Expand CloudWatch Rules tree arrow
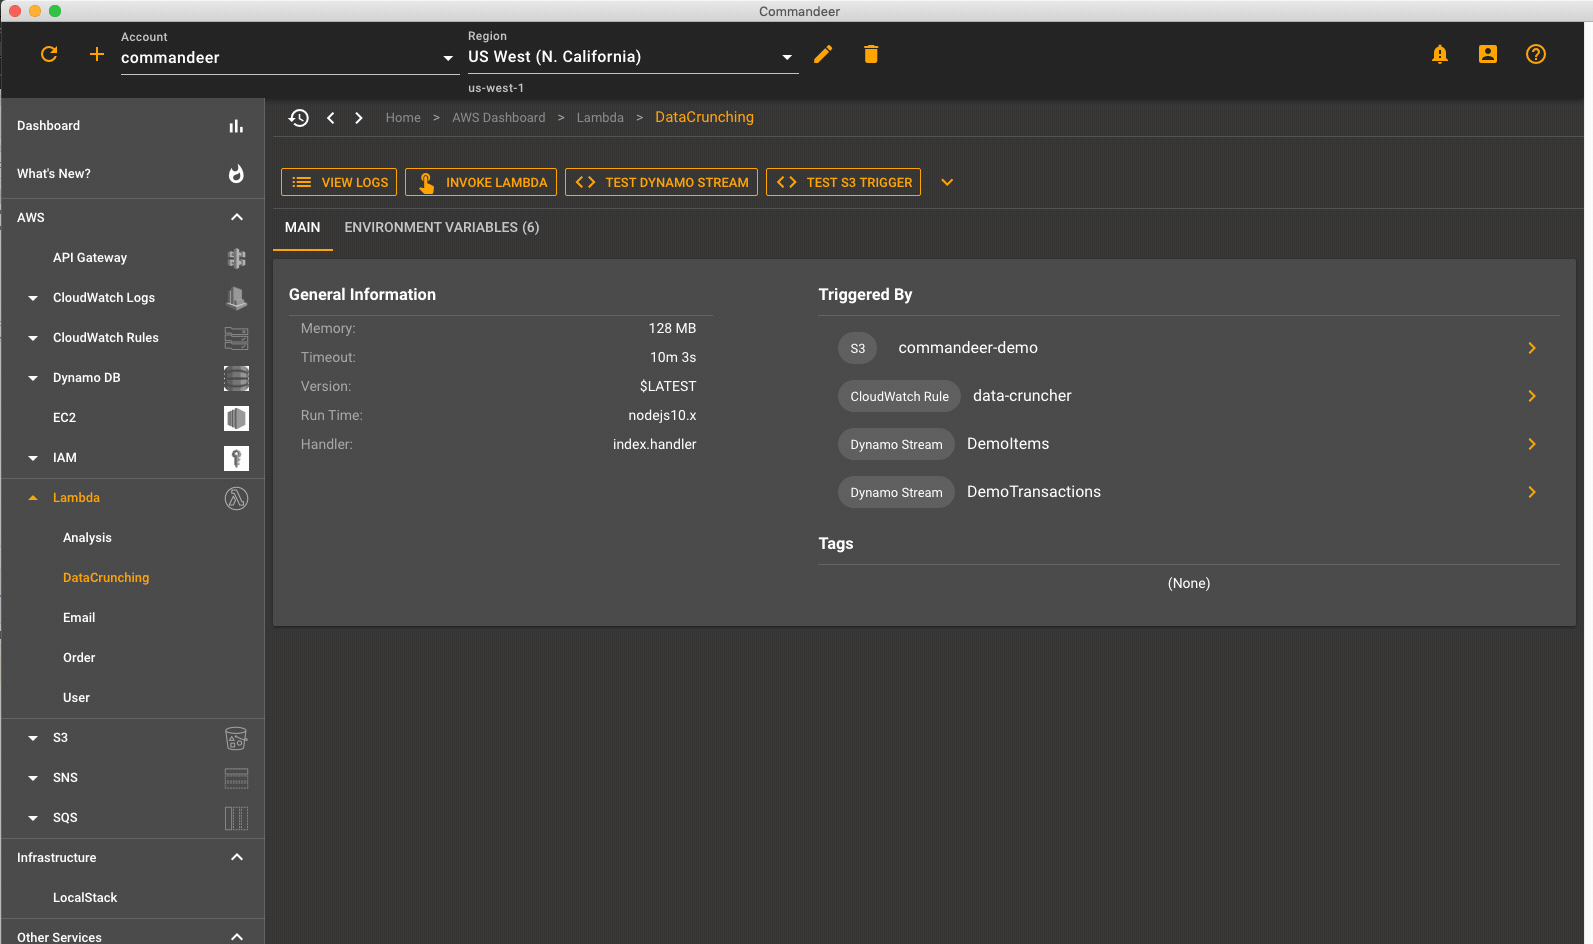Screen dimensions: 1593x944 [33, 338]
